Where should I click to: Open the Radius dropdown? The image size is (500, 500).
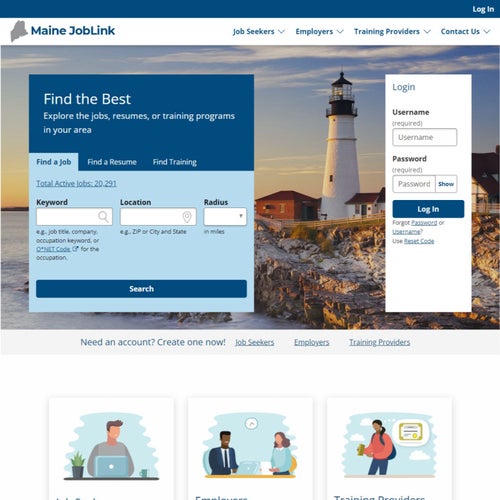click(x=225, y=217)
